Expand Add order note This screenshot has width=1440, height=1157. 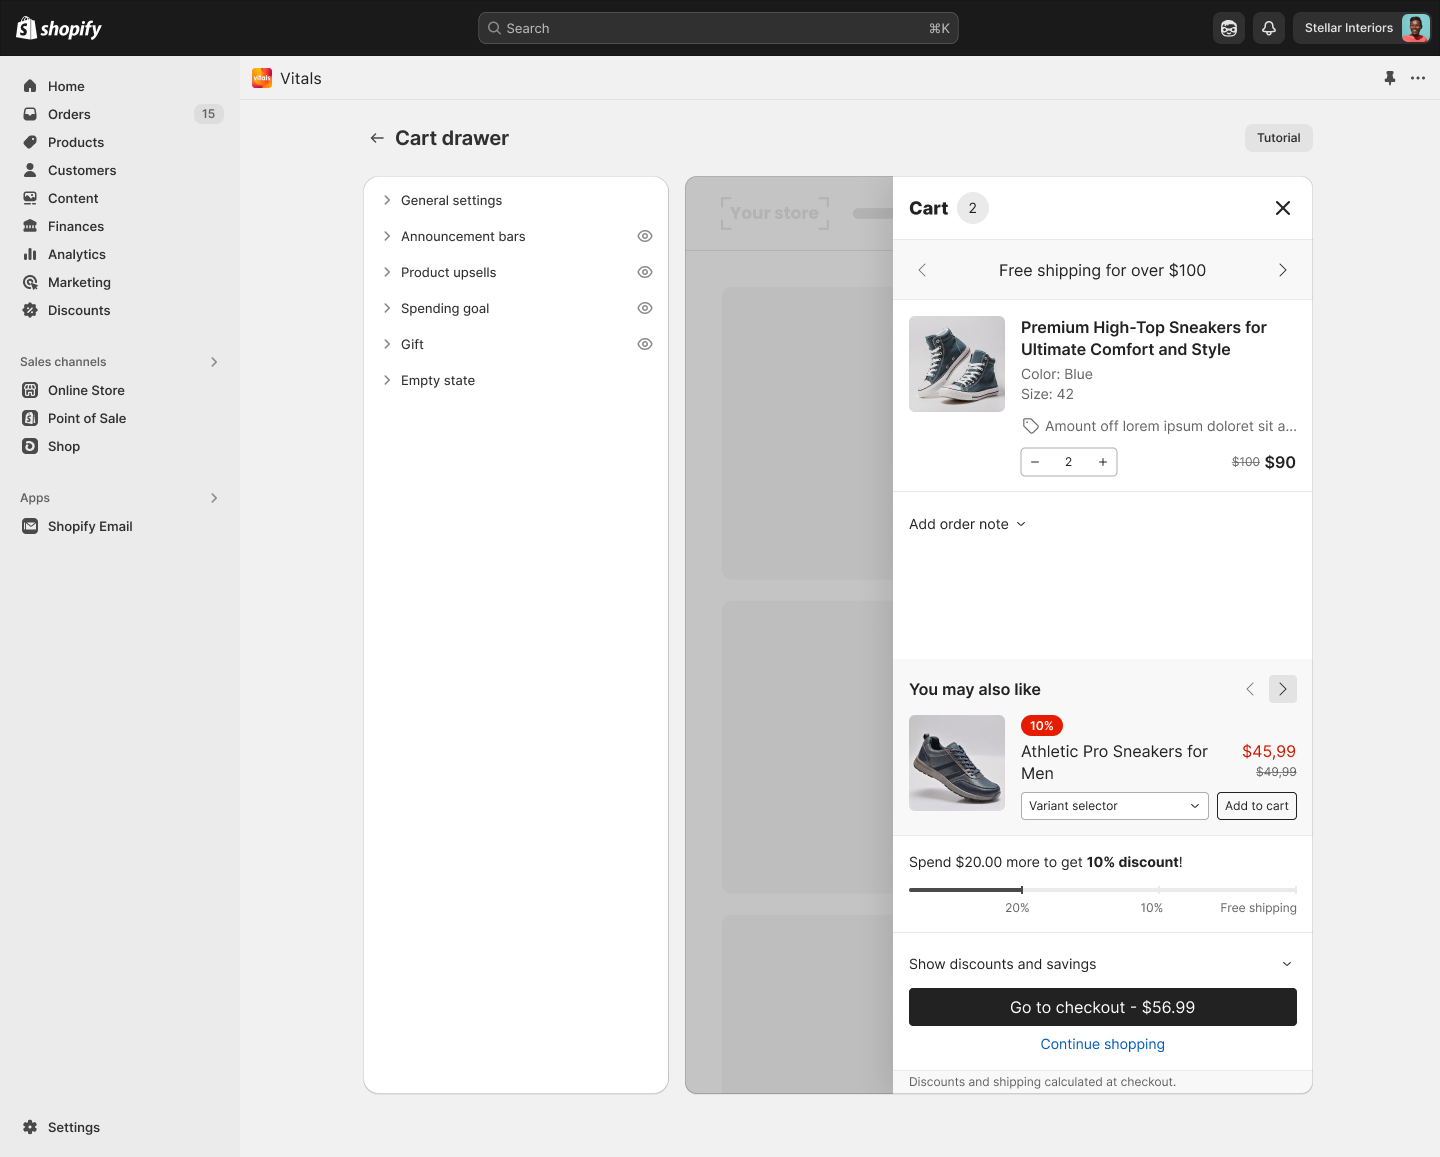(967, 524)
